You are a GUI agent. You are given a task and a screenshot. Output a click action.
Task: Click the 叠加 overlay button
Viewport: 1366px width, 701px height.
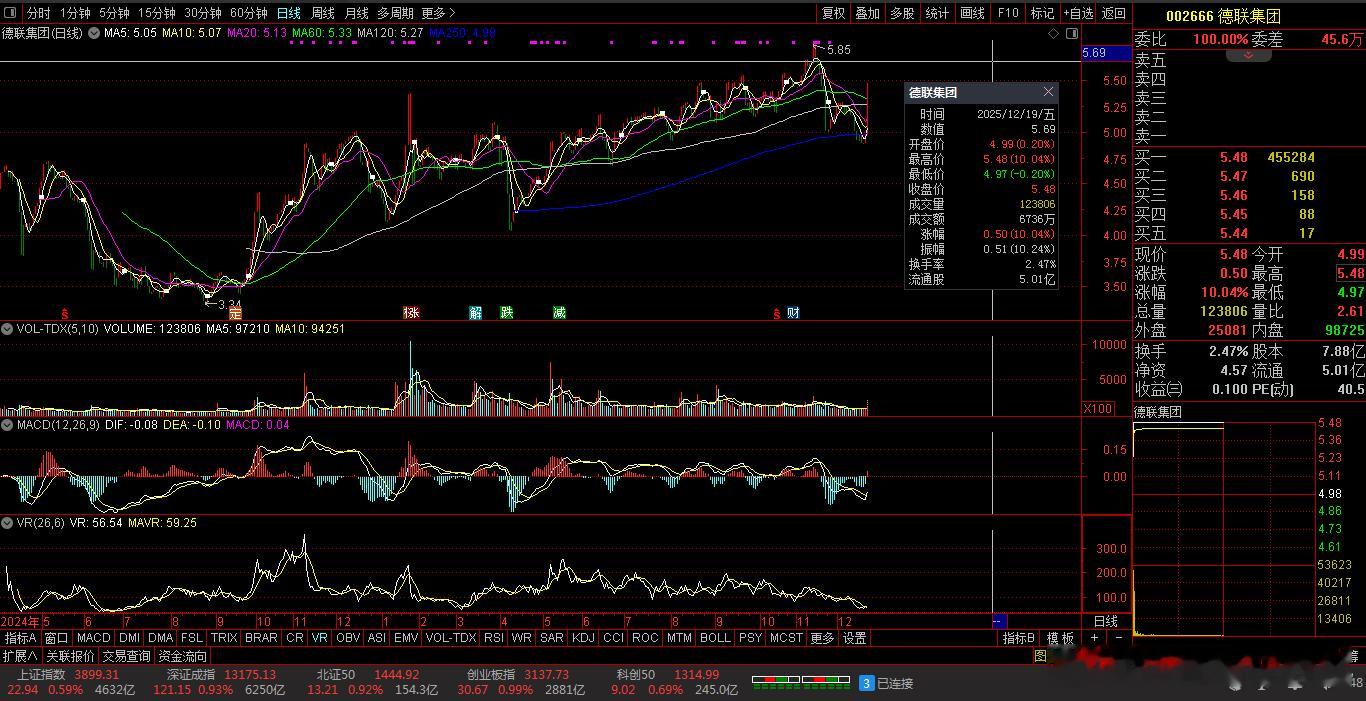[x=867, y=13]
